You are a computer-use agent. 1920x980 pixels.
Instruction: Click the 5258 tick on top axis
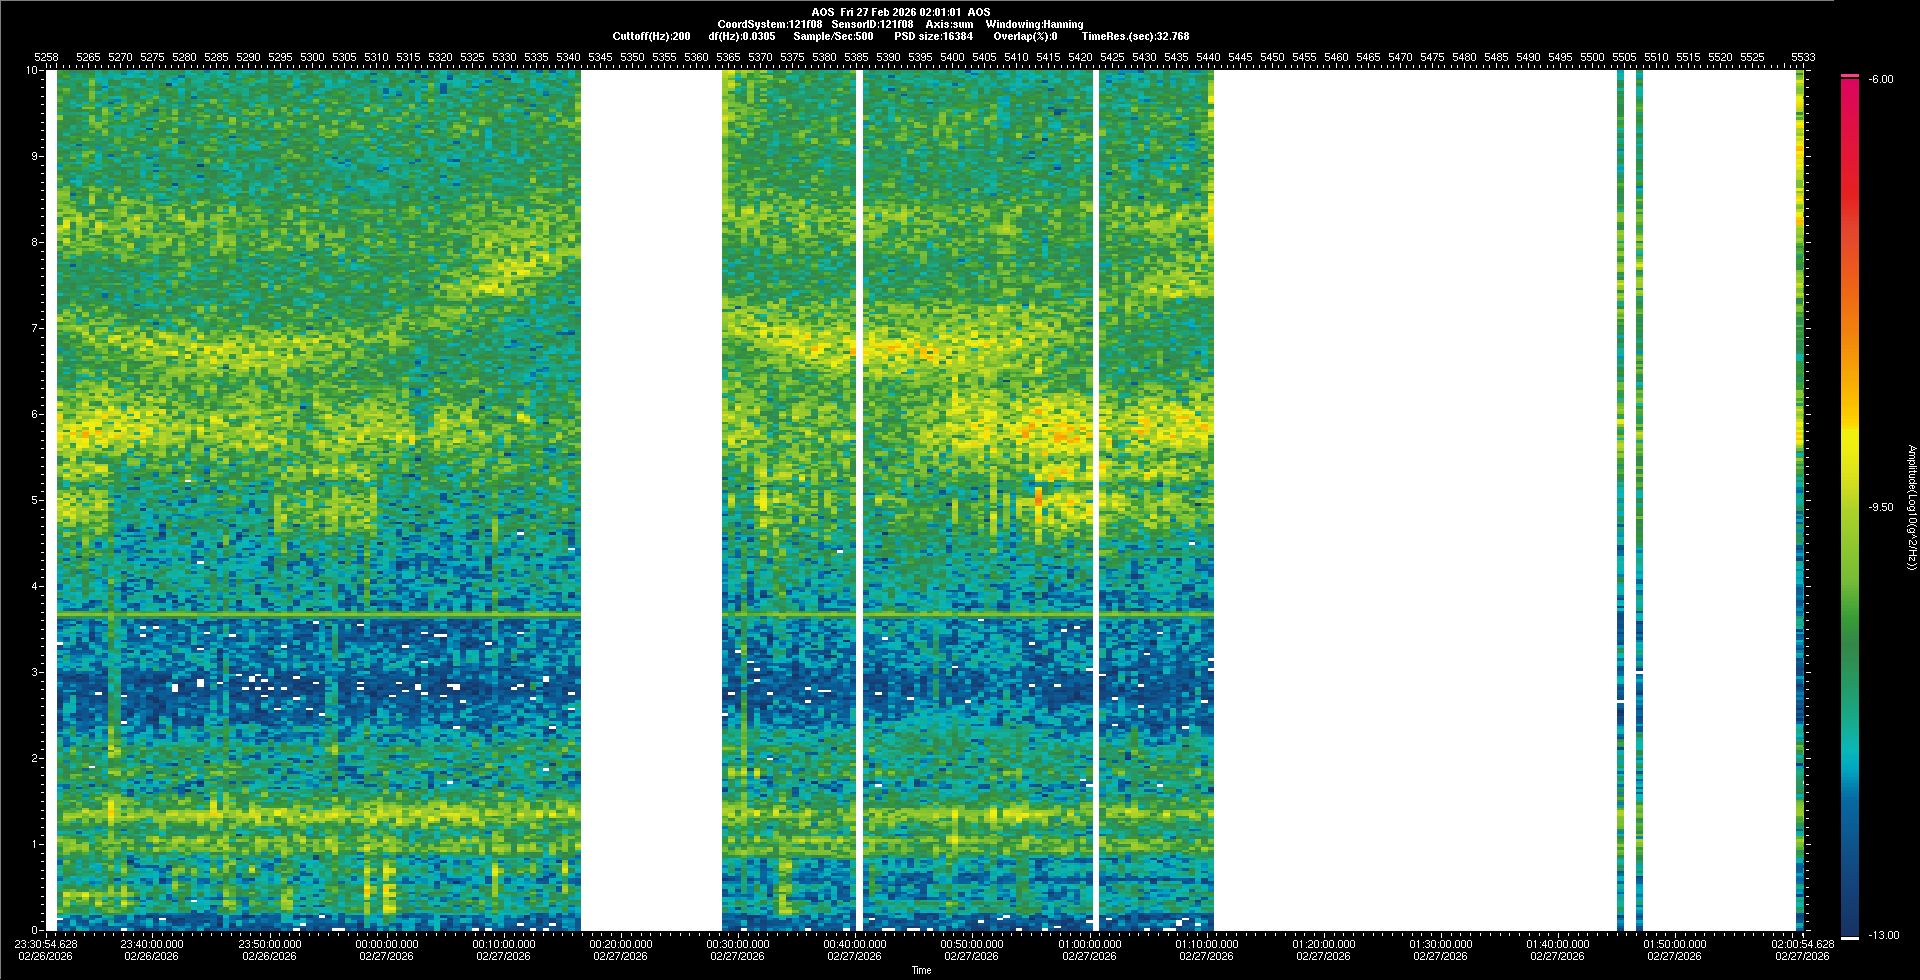point(46,58)
